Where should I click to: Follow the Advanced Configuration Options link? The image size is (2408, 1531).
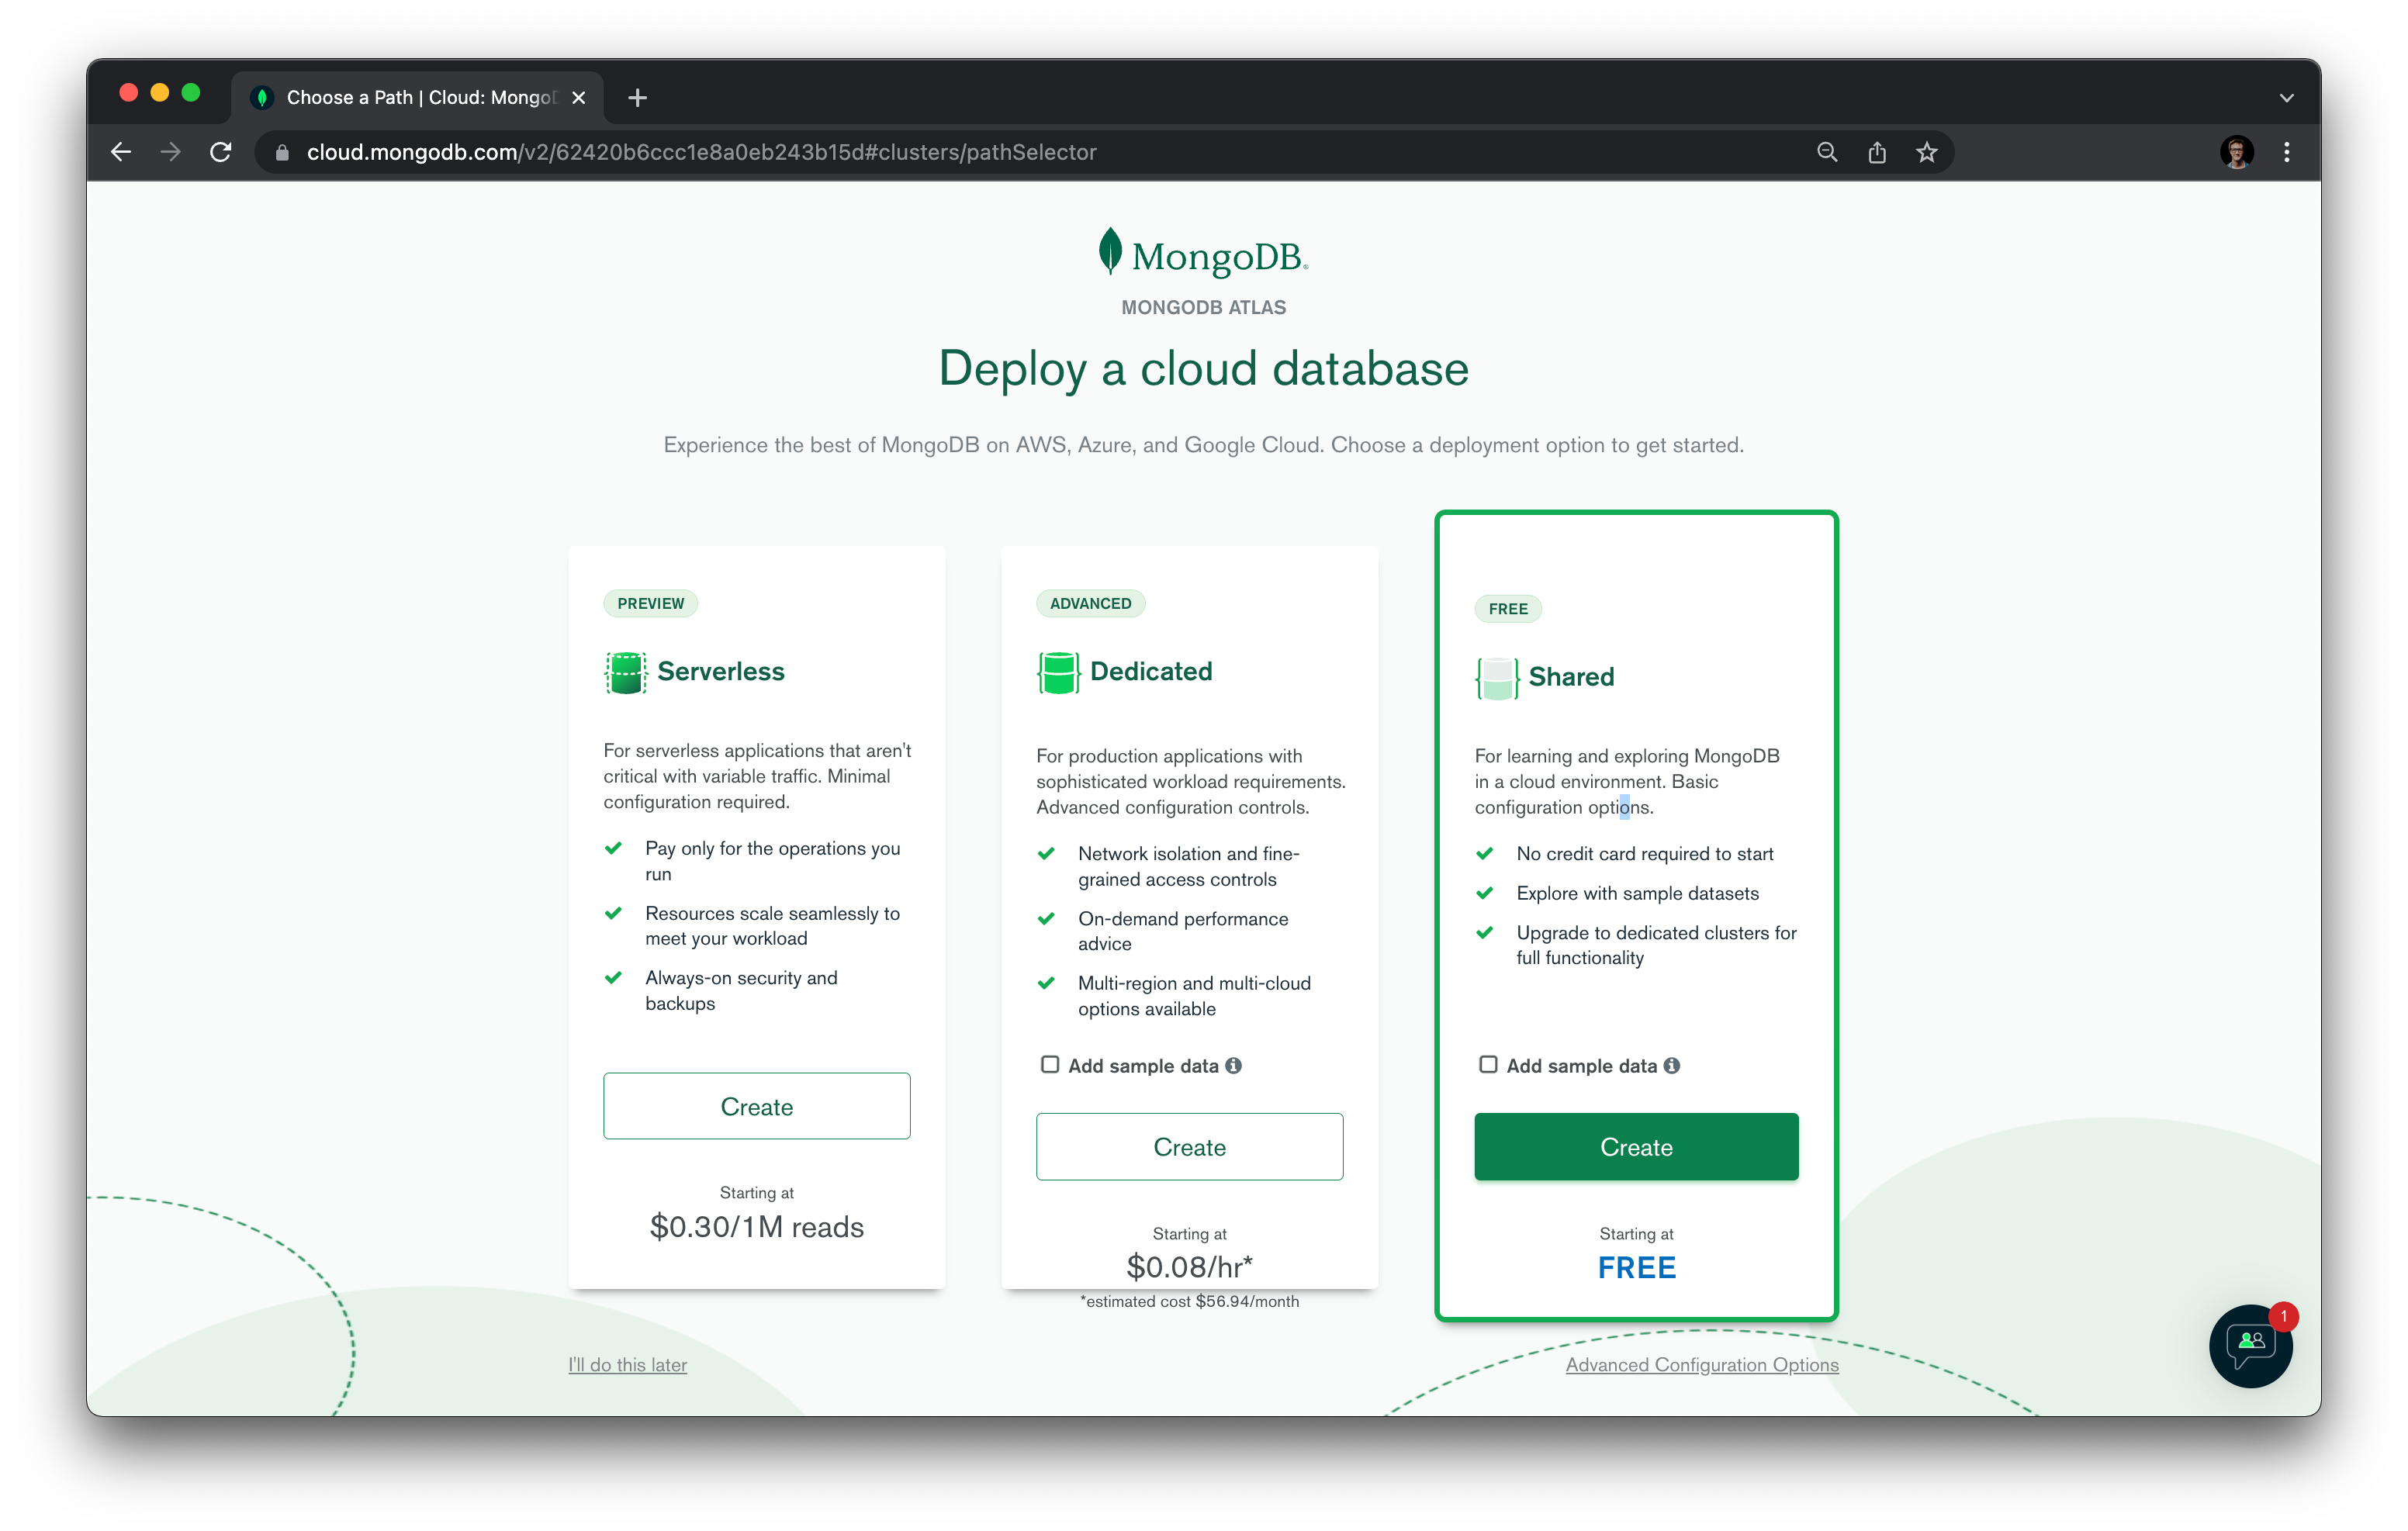click(x=1702, y=1365)
